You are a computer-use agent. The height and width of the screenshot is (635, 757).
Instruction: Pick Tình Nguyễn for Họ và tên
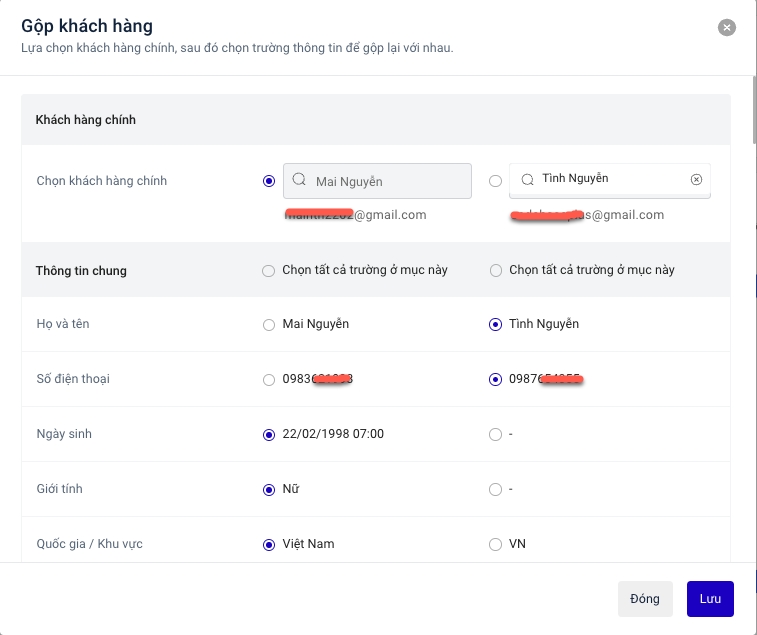pos(495,325)
